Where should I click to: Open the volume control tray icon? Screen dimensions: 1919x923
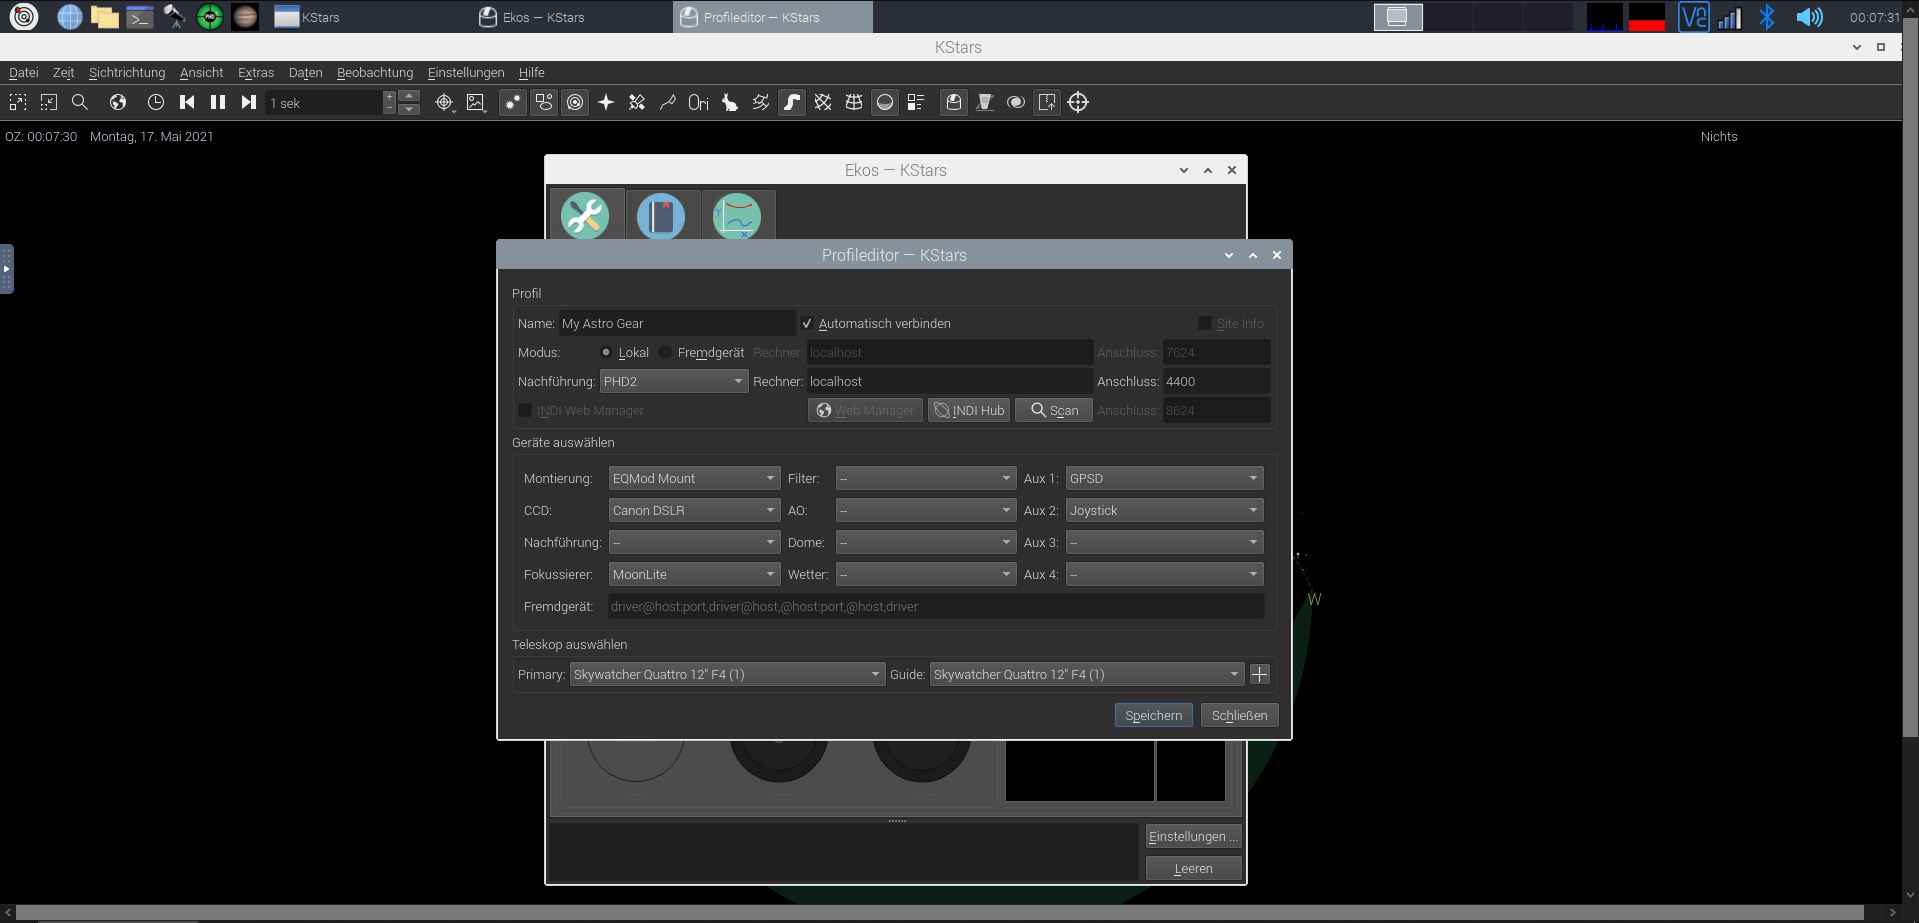point(1809,16)
